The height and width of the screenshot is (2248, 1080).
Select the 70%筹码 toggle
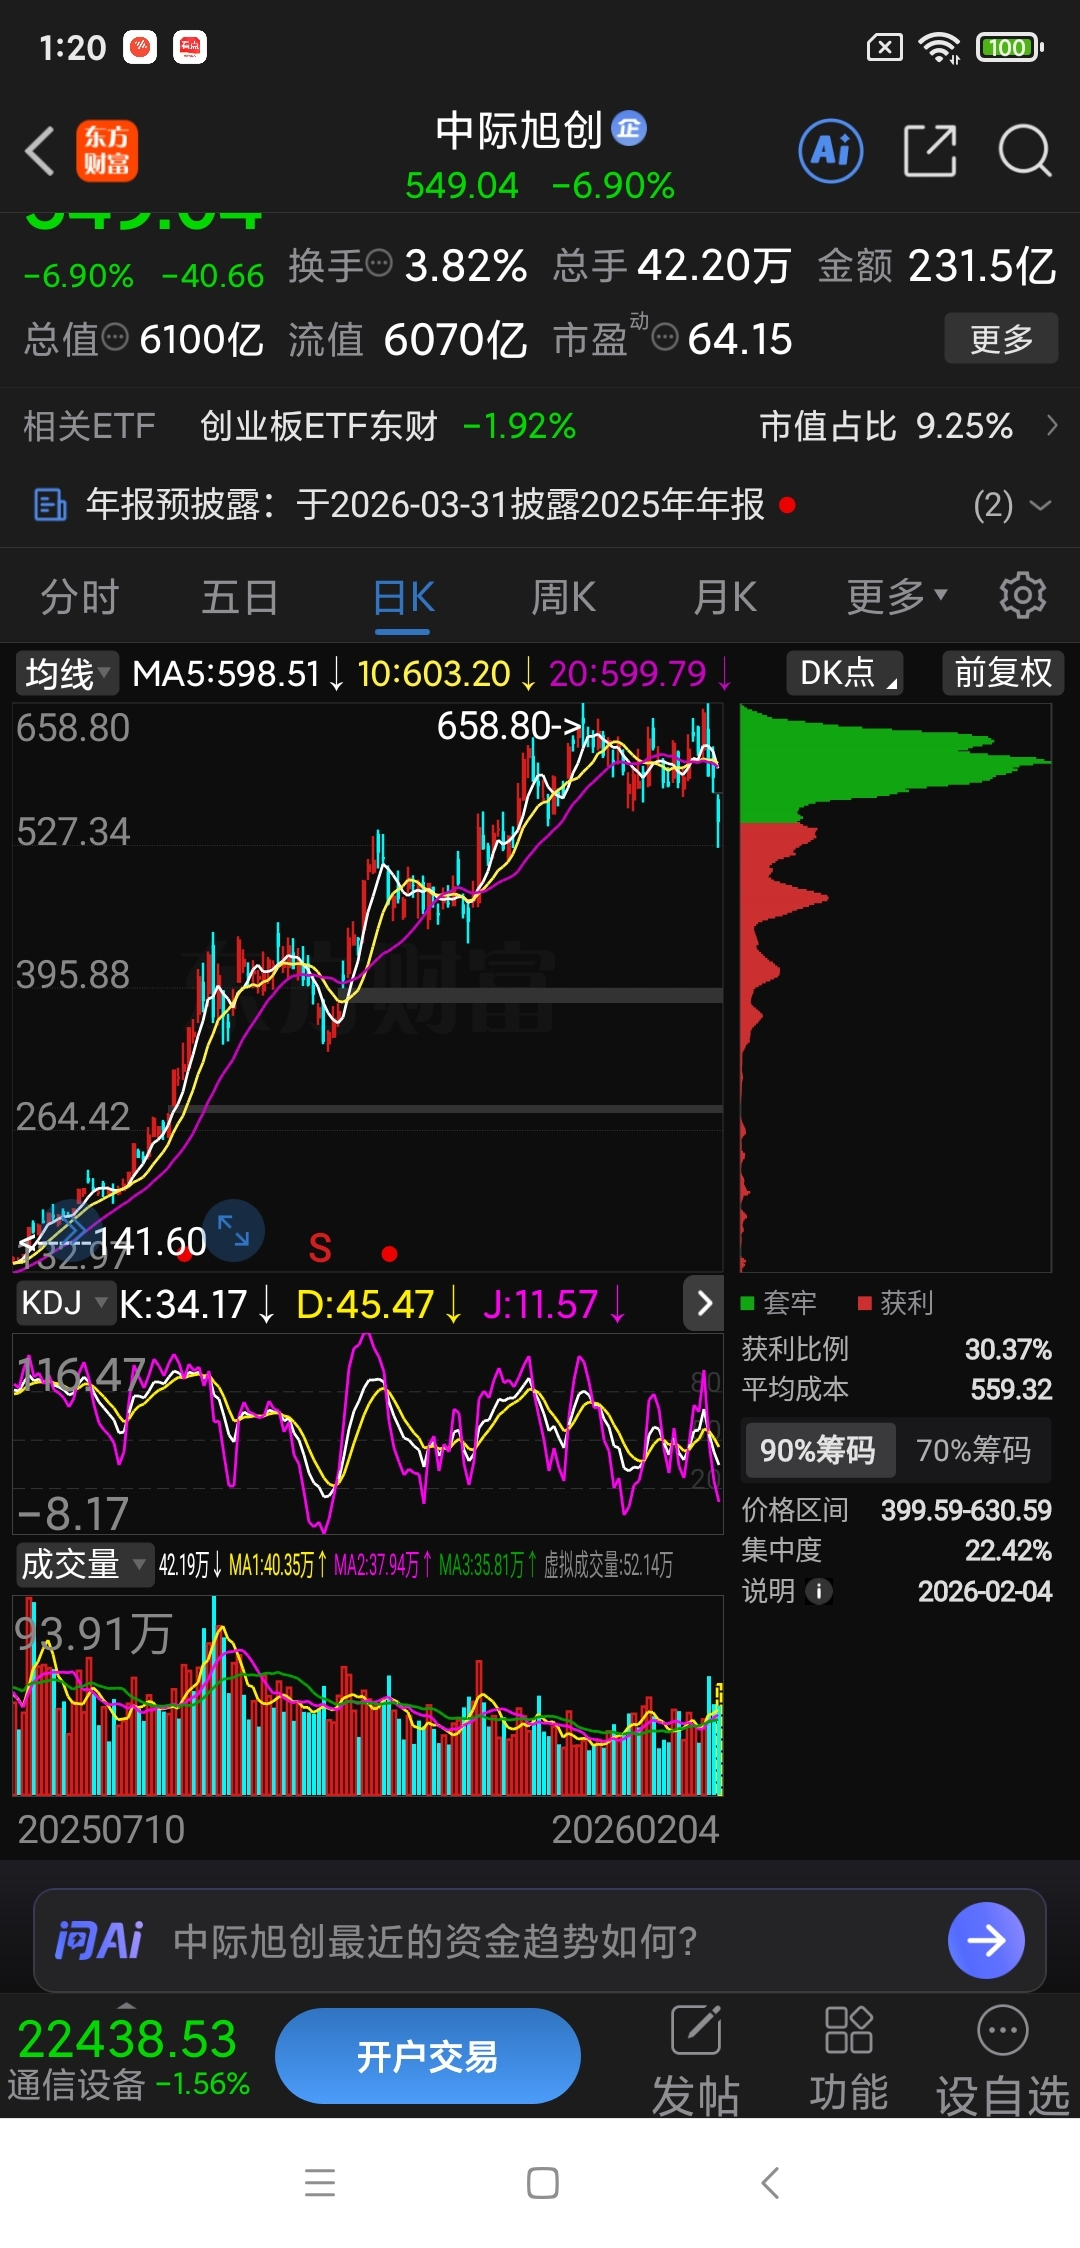click(974, 1450)
